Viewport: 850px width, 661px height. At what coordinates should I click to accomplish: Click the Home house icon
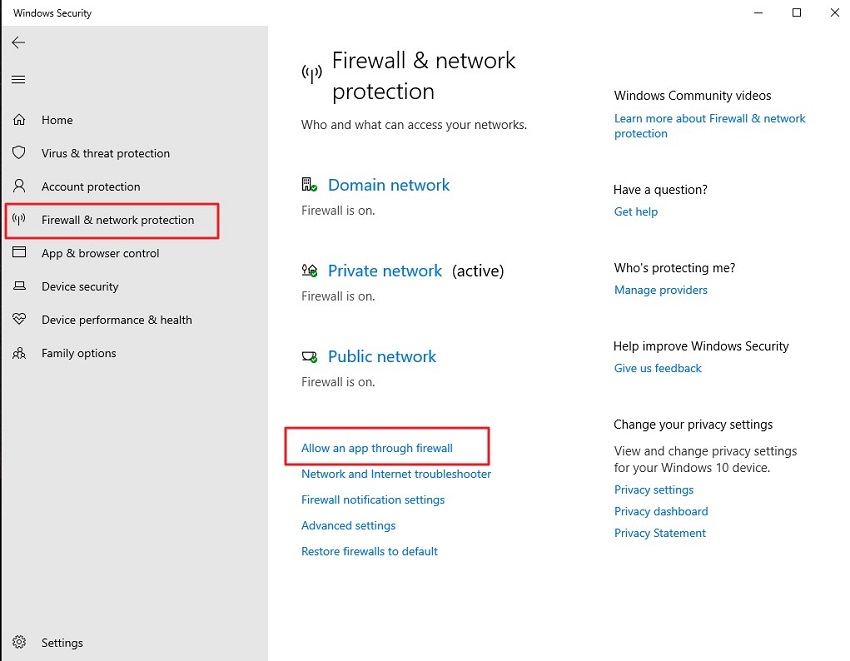(x=19, y=120)
